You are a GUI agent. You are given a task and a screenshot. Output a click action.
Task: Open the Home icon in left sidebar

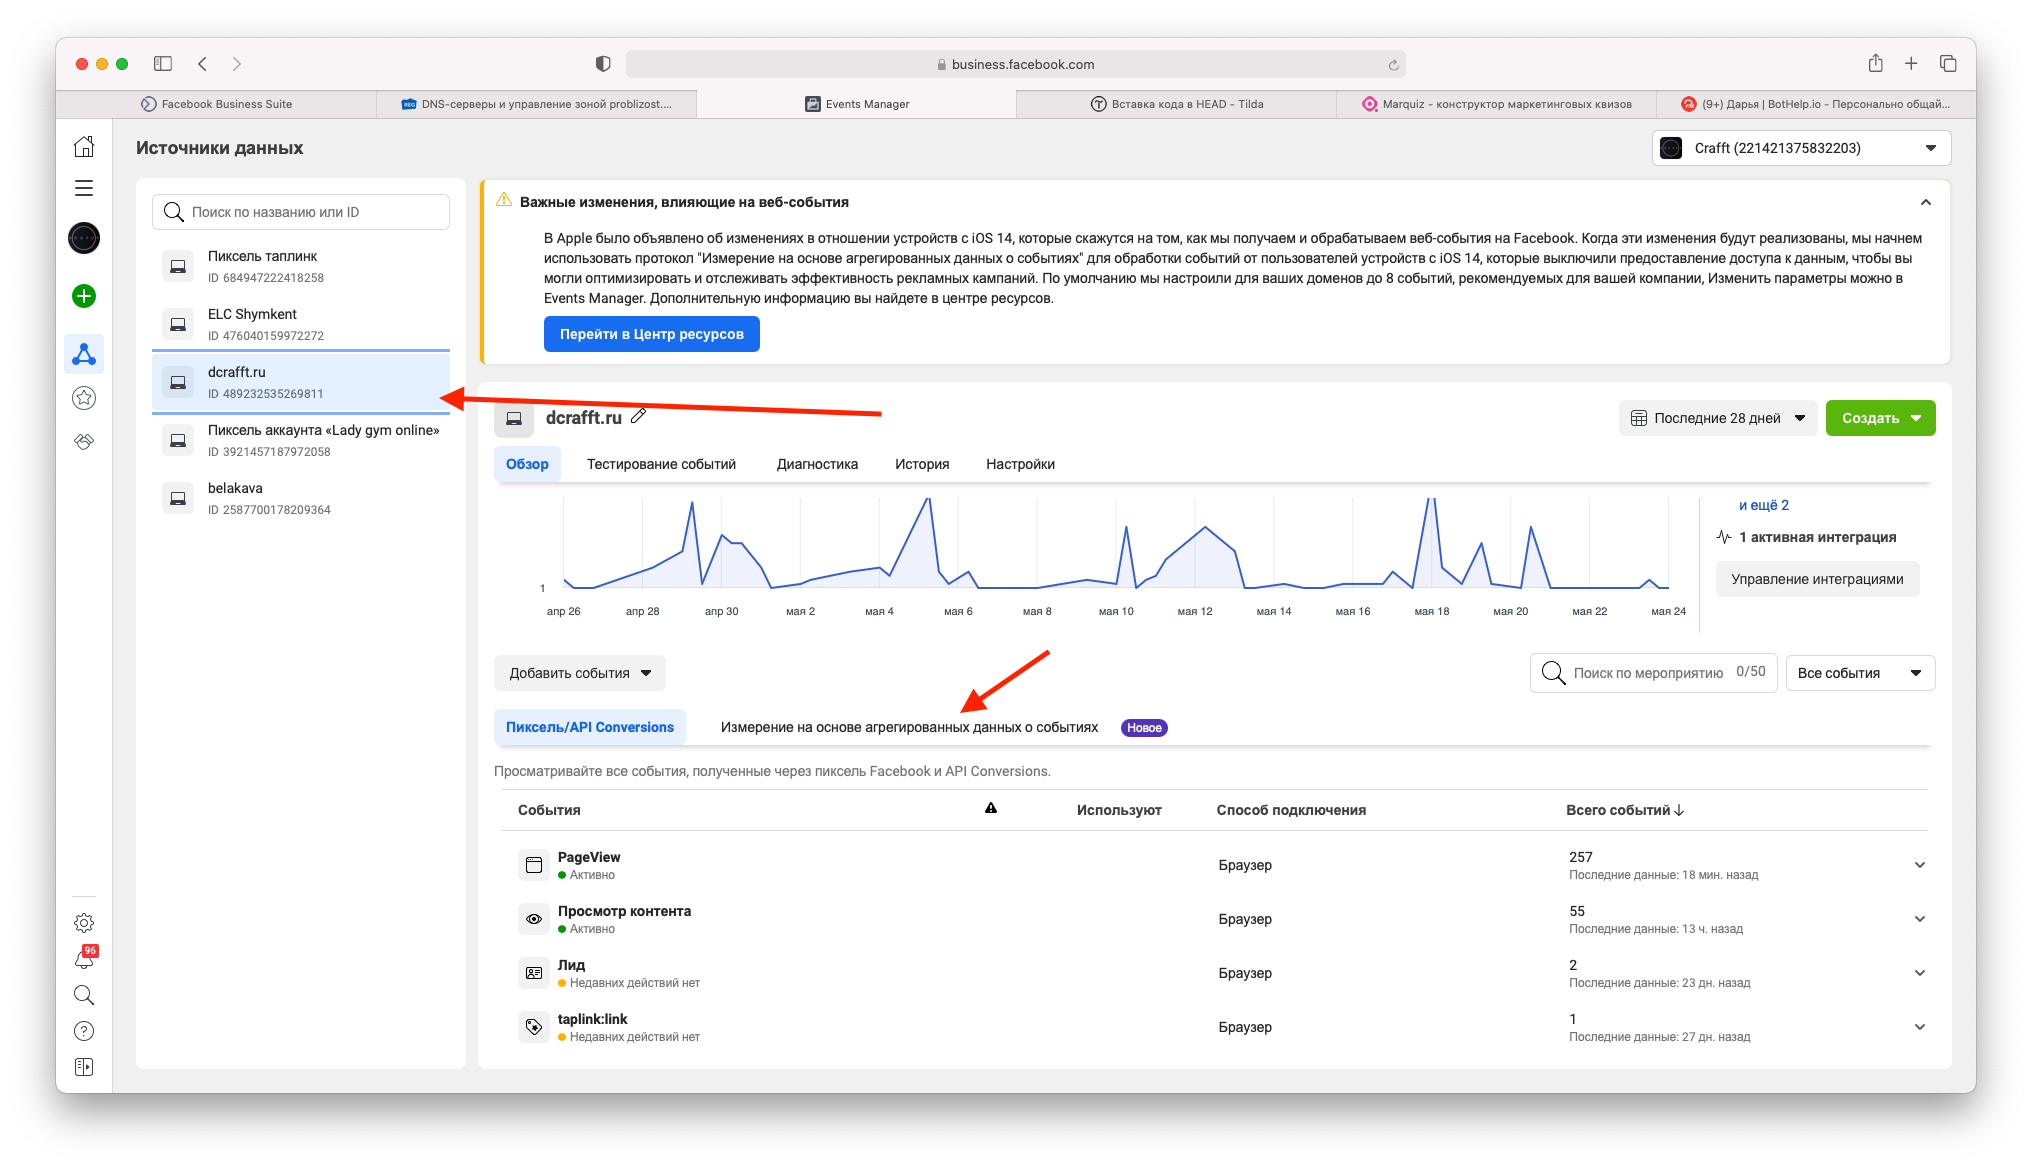(x=84, y=147)
